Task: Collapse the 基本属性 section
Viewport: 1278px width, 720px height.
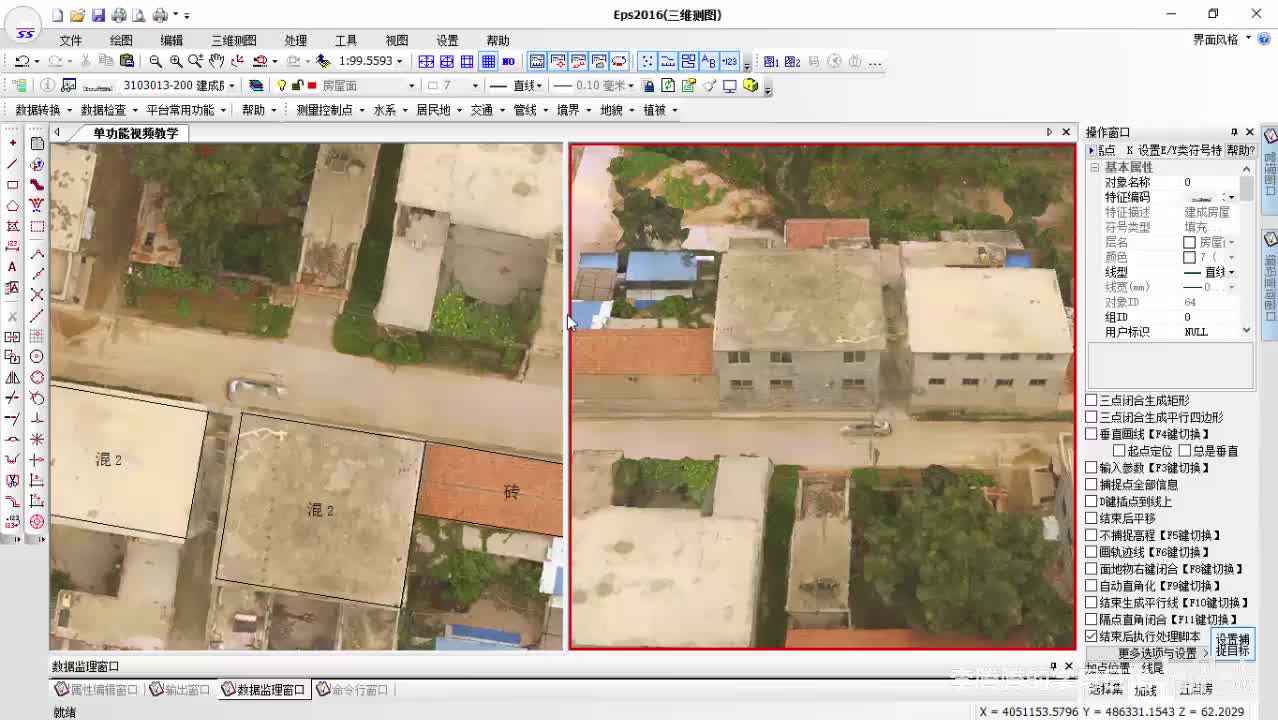Action: pyautogui.click(x=1095, y=167)
